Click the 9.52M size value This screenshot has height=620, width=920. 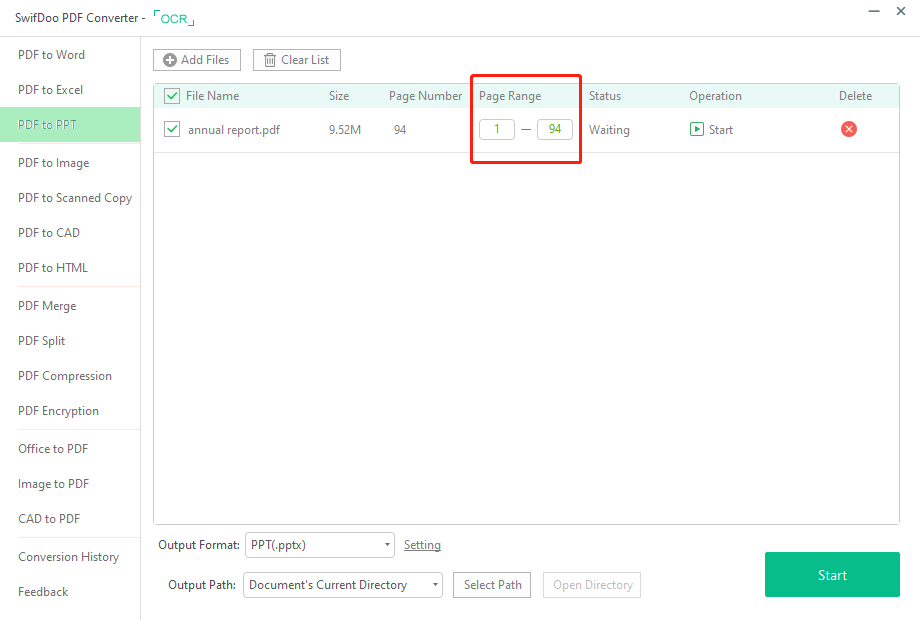[x=345, y=130]
